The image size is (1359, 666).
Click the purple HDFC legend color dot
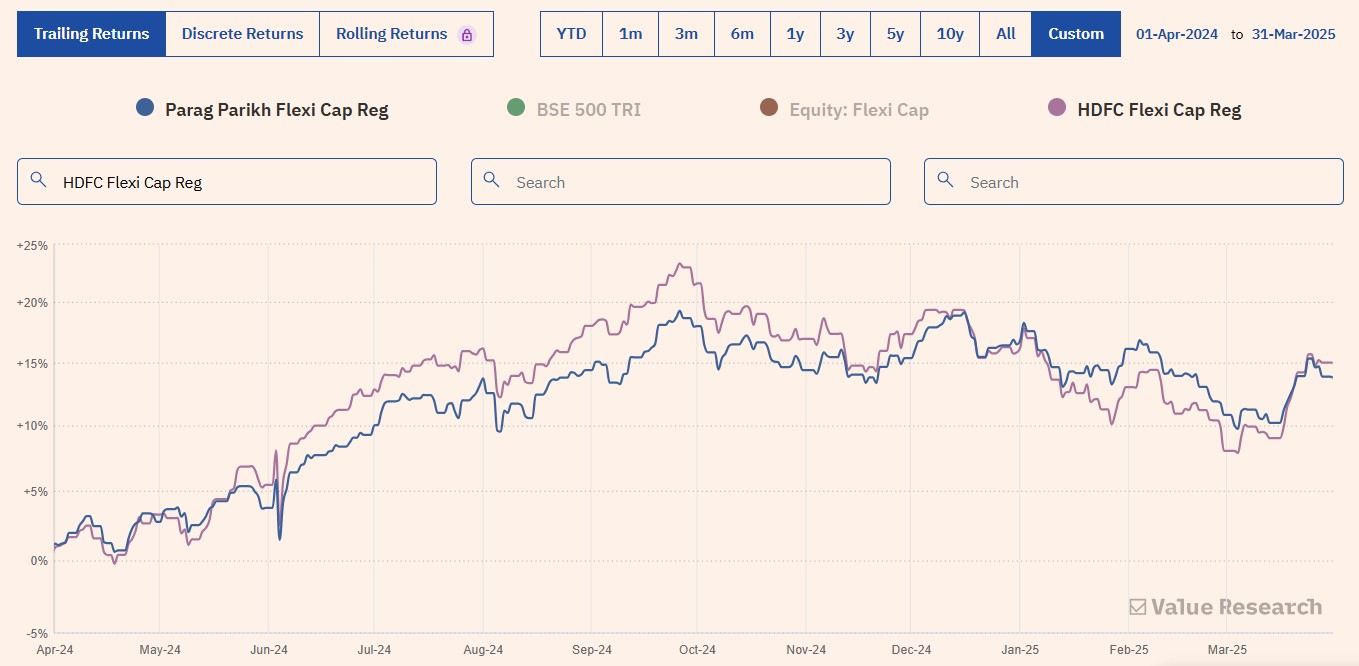[1057, 108]
